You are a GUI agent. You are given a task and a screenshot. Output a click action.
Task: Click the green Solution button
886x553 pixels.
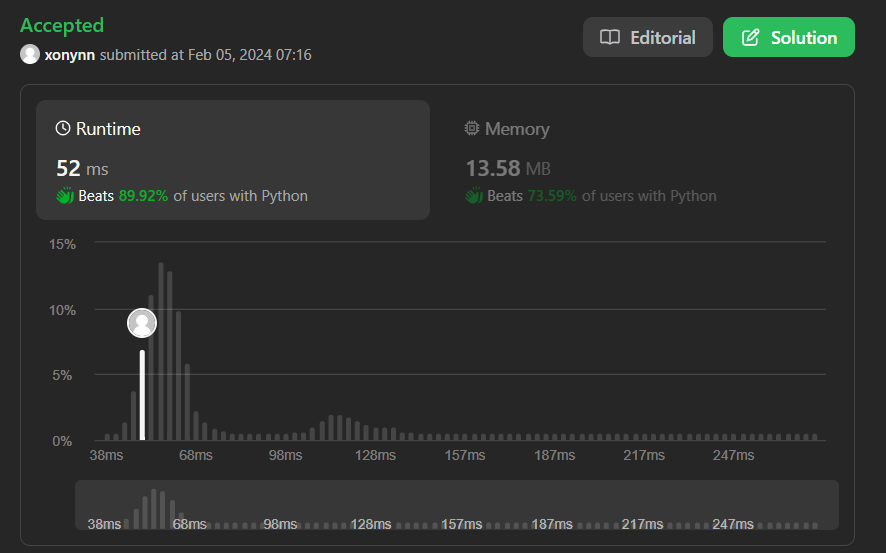[789, 37]
